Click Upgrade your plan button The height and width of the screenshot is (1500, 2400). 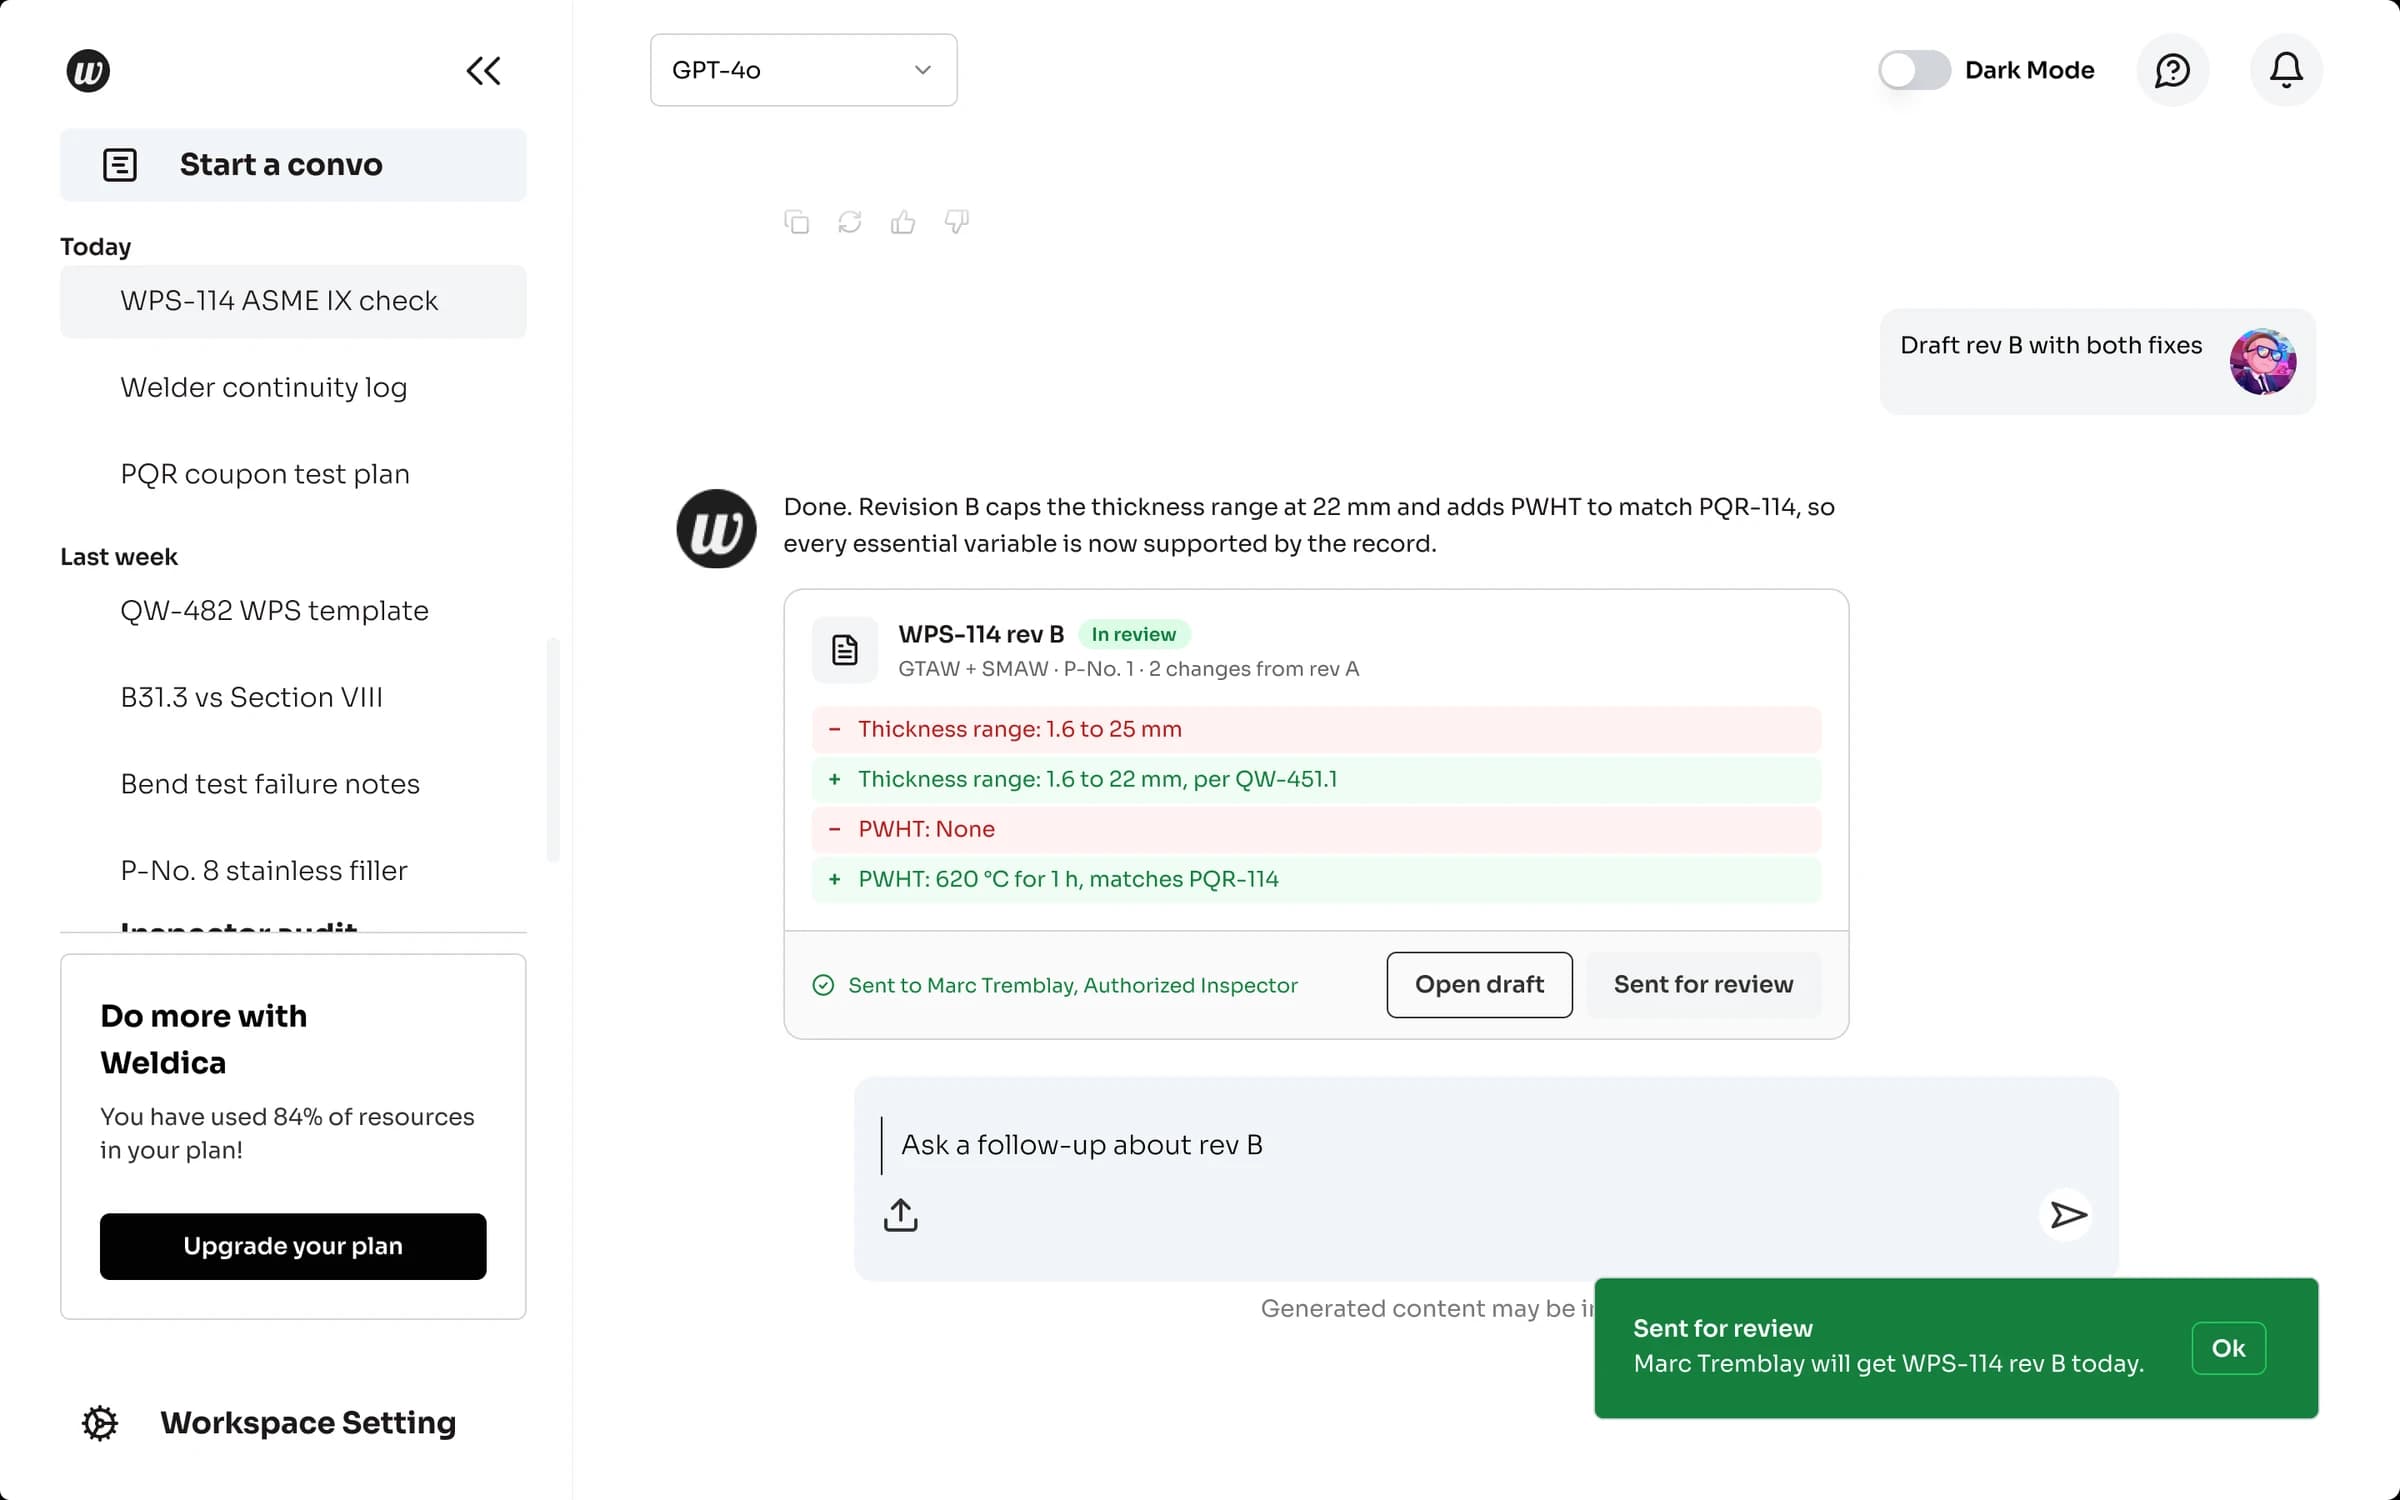pos(293,1246)
